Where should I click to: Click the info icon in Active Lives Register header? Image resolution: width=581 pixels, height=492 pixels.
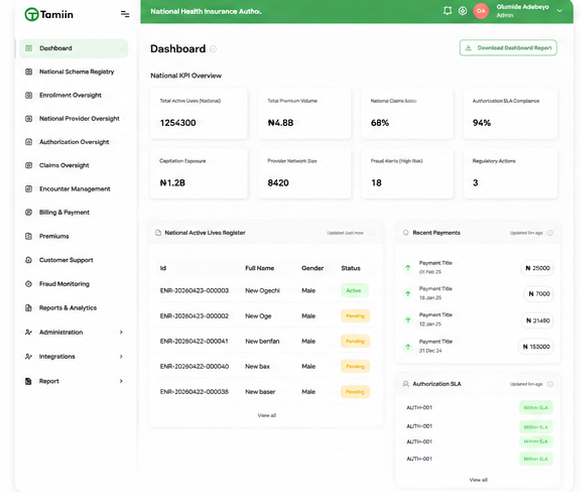click(372, 233)
